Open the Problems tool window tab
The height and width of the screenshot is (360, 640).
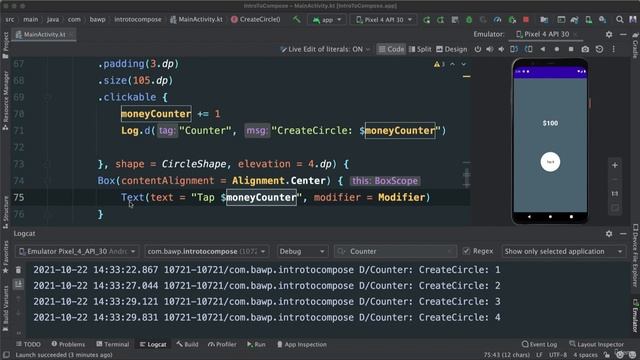(68, 344)
